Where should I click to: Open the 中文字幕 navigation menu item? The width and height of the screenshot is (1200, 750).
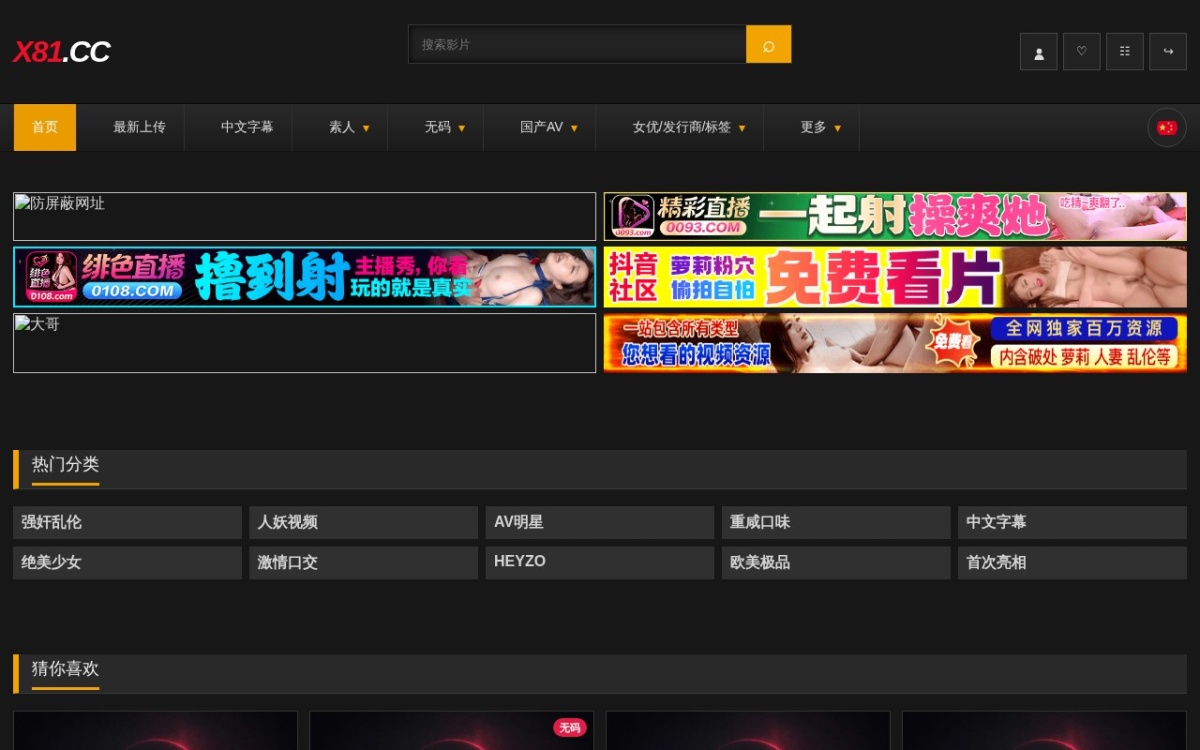(x=247, y=128)
